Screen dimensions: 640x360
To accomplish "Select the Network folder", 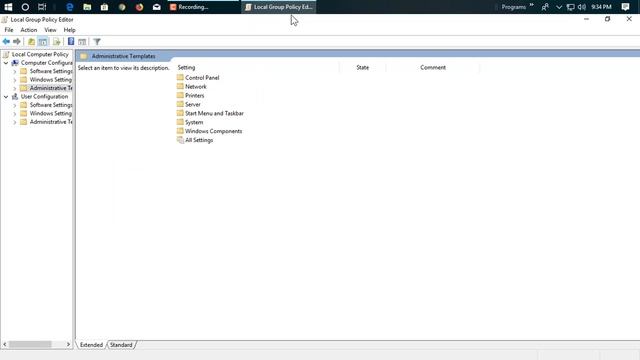I will pyautogui.click(x=192, y=87).
